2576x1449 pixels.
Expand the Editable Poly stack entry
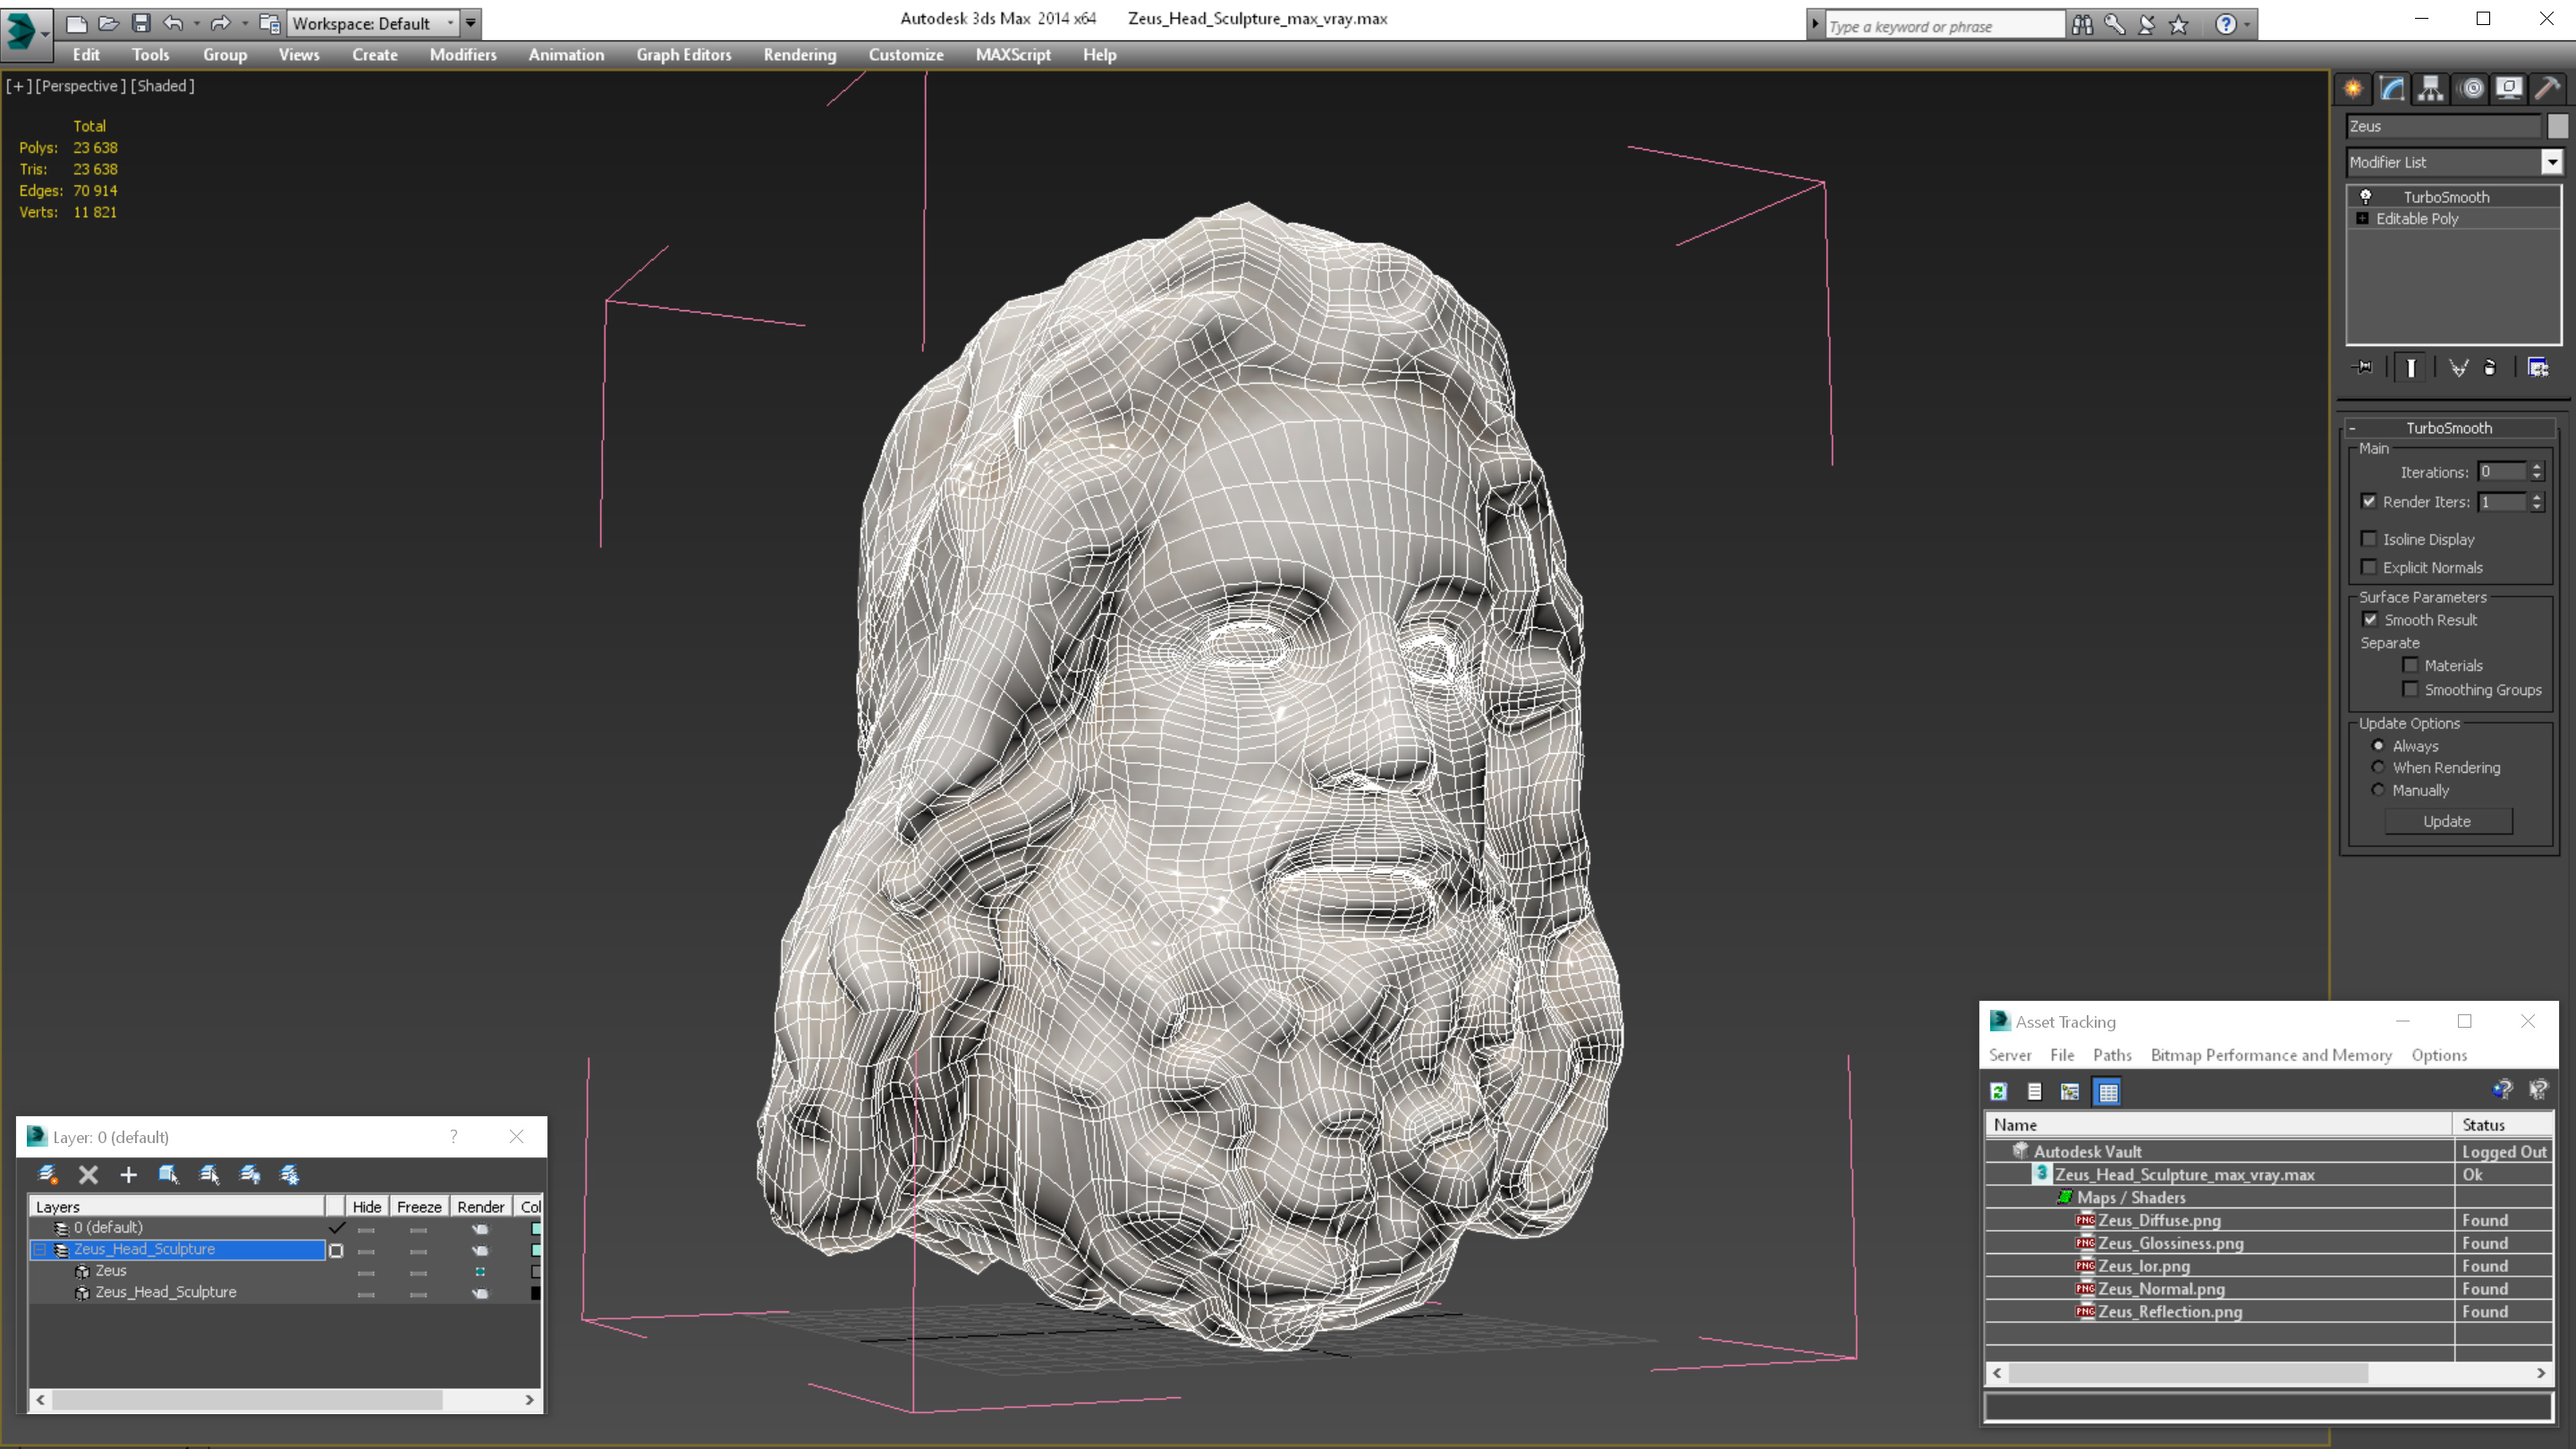2363,219
